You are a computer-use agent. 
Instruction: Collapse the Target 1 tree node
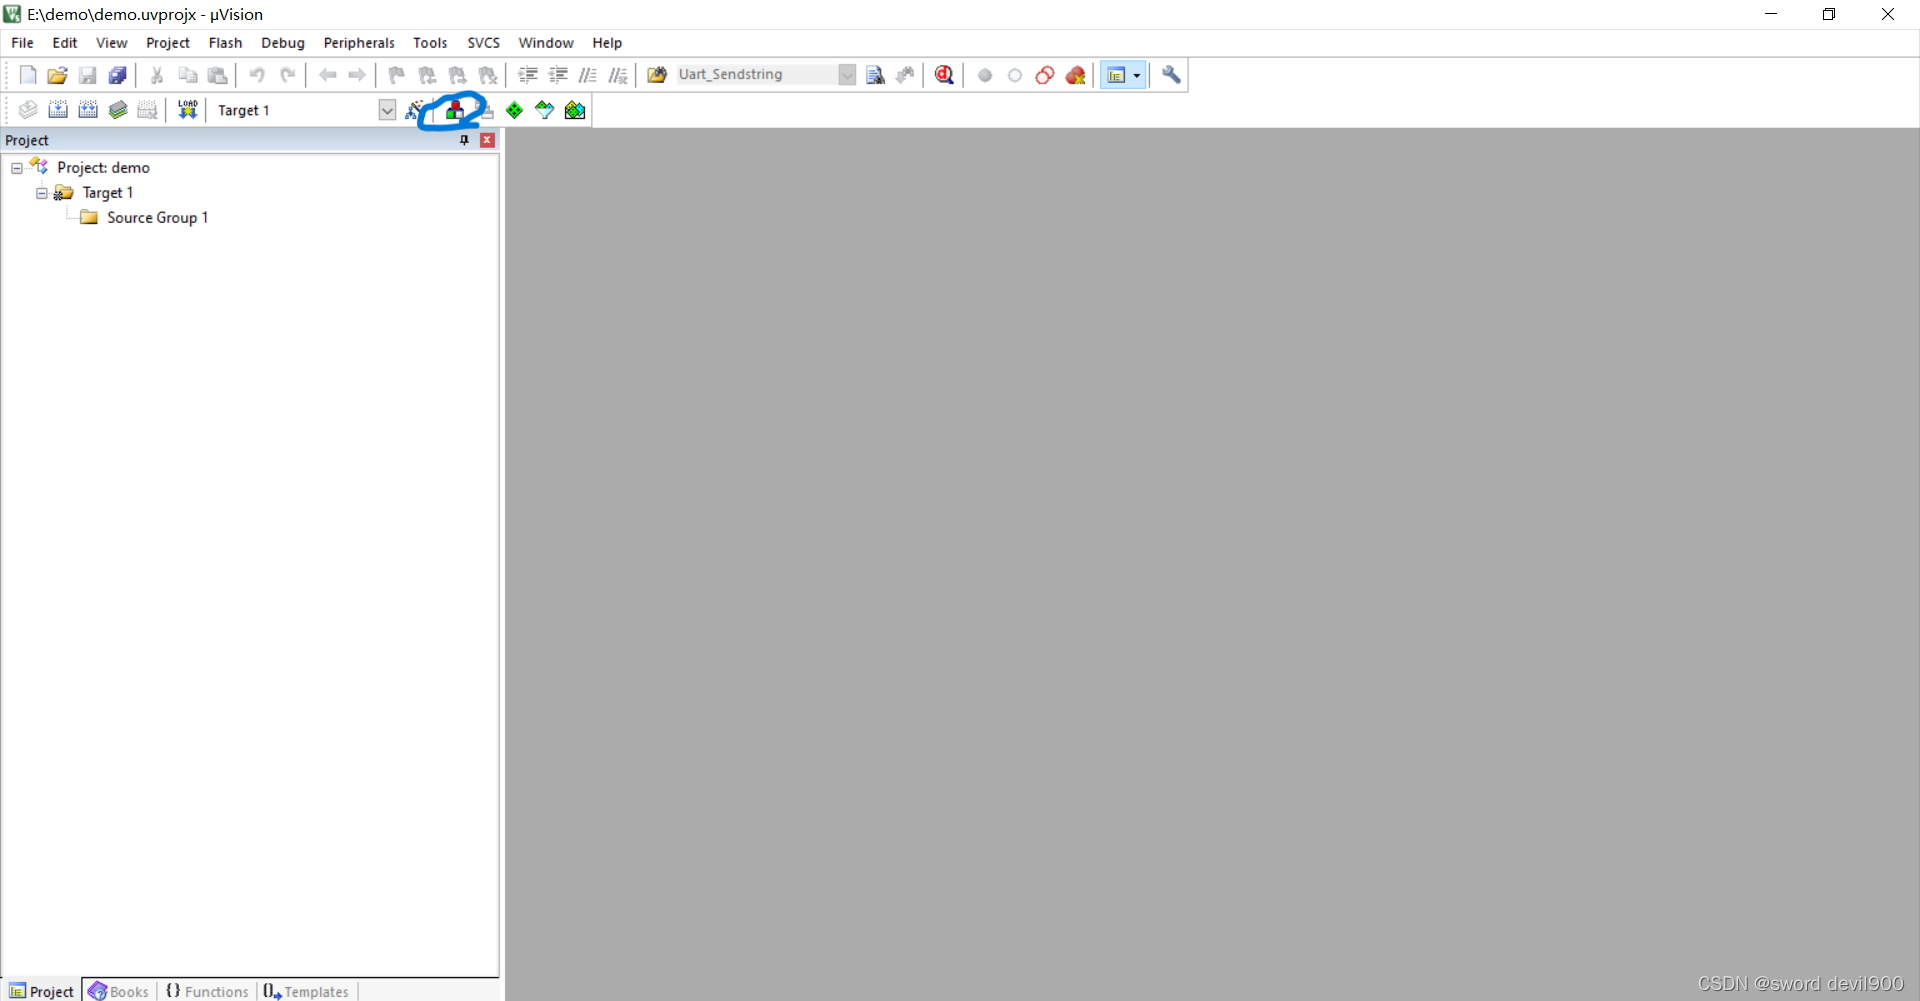[42, 193]
